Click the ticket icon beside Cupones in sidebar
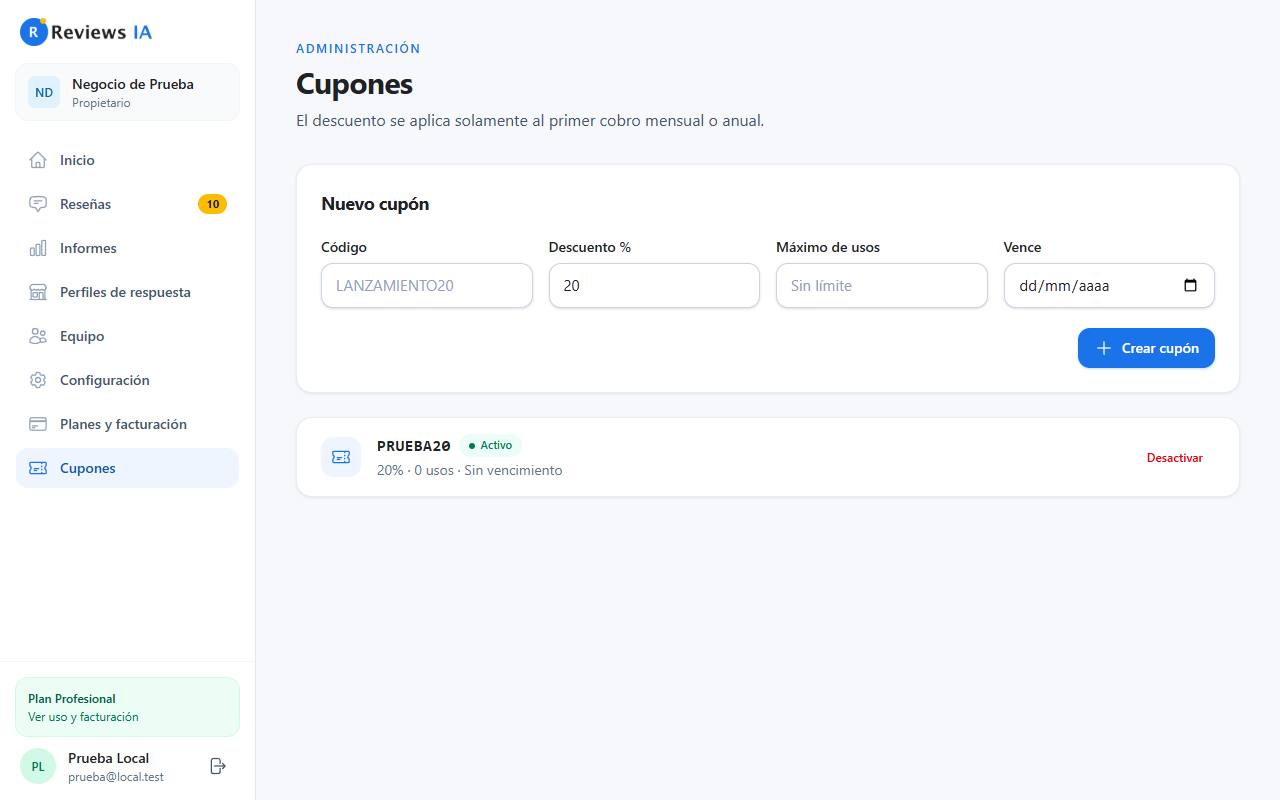Image resolution: width=1280 pixels, height=800 pixels. 38,468
